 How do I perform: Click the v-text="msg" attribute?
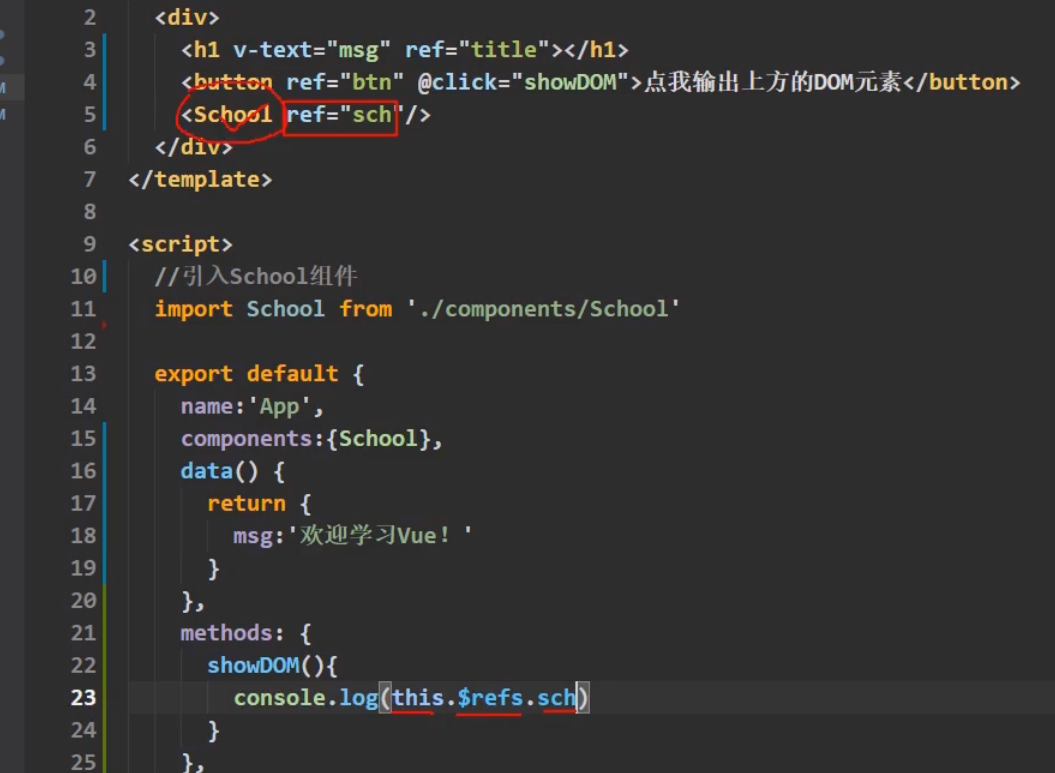pyautogui.click(x=312, y=50)
